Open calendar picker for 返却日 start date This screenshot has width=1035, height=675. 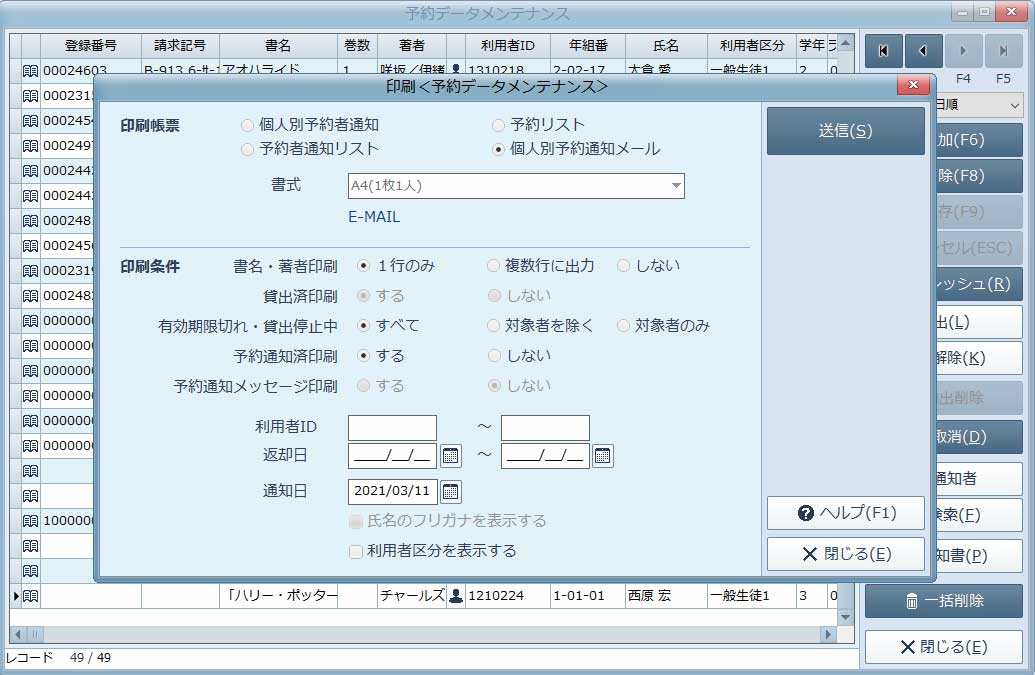pyautogui.click(x=450, y=456)
